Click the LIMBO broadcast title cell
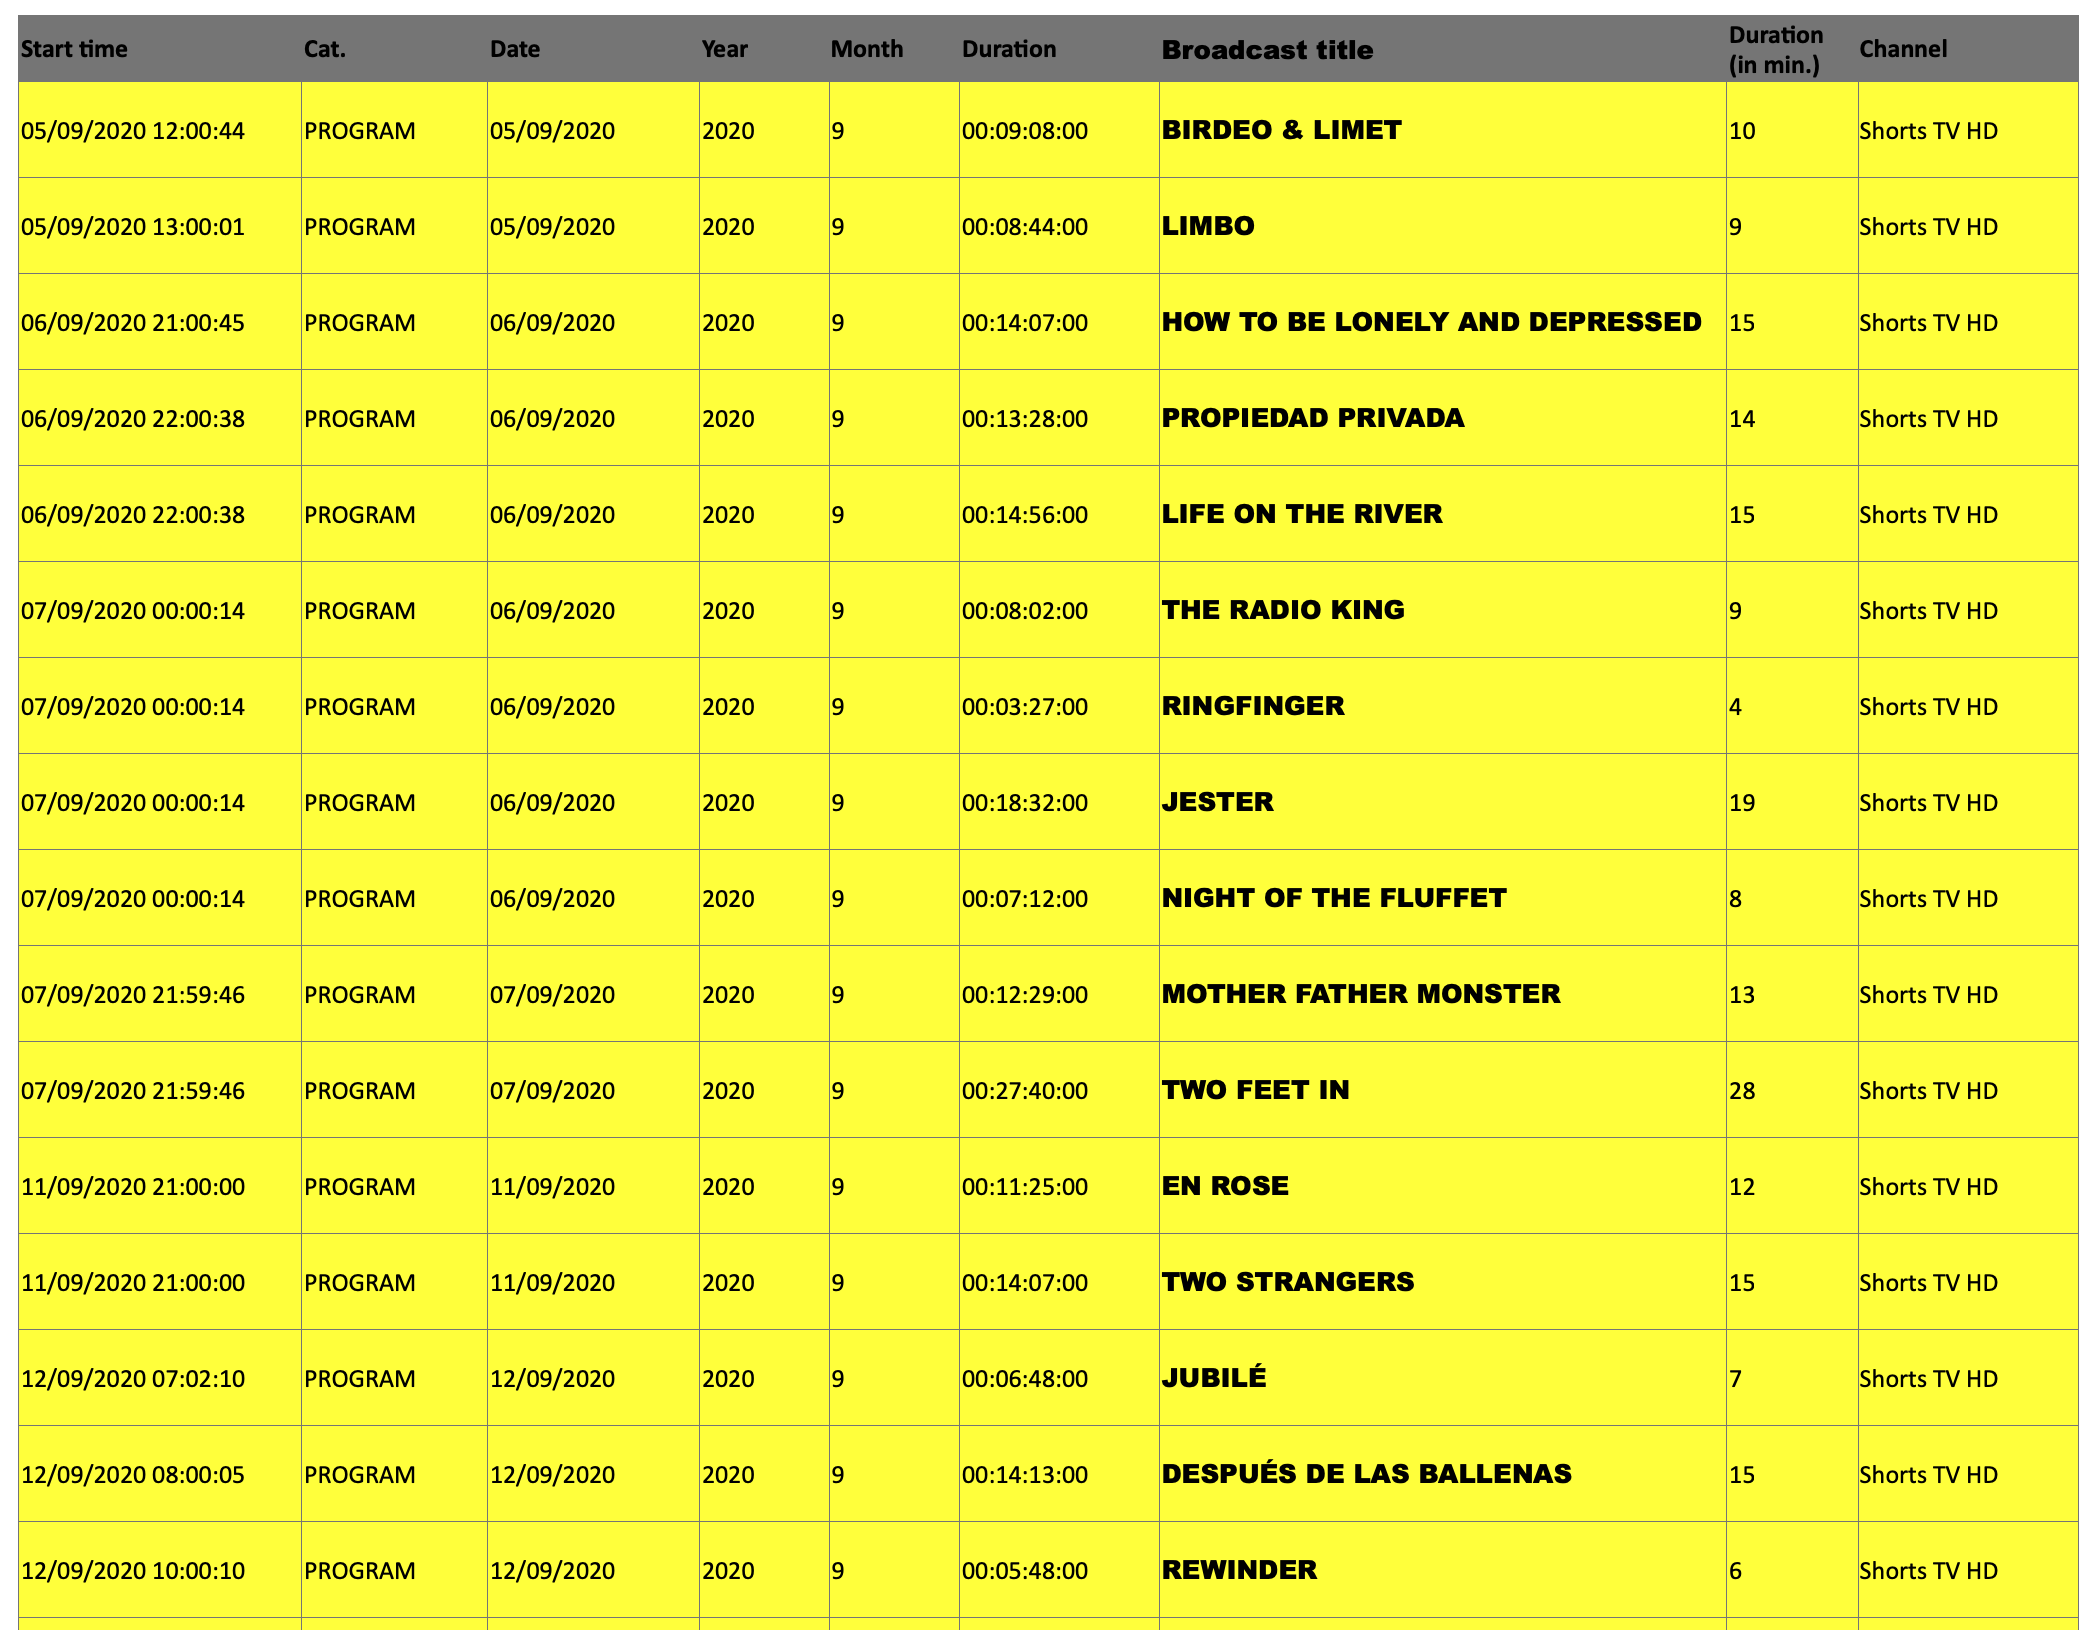The height and width of the screenshot is (1630, 2098). coord(1208,226)
